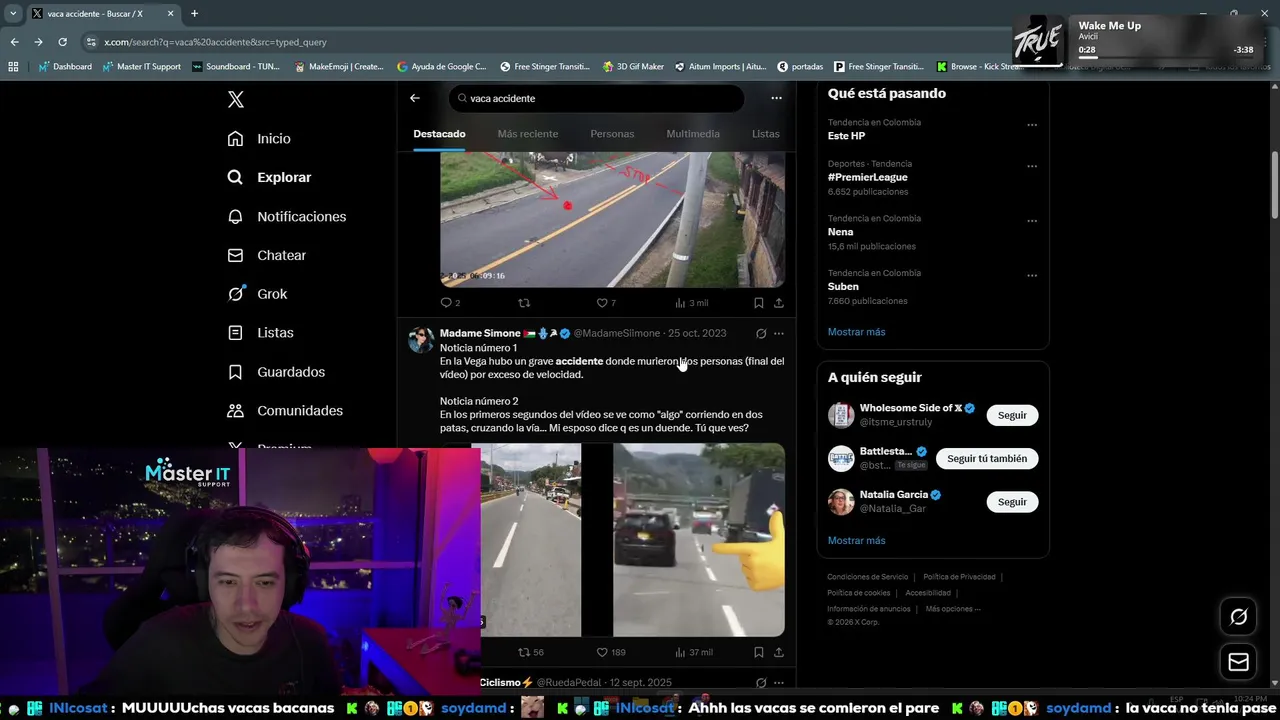Screen dimensions: 1280x720
Task: Open the floating Grok button
Action: [1239, 617]
